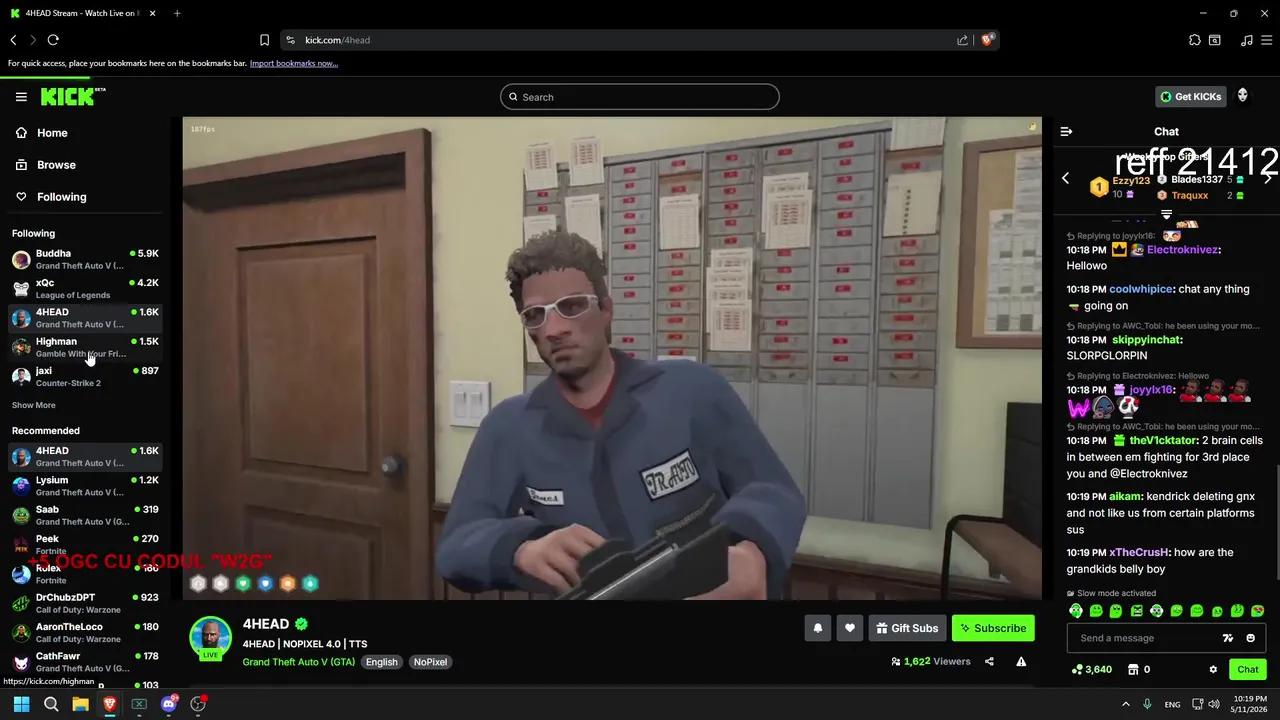Select the English tag
Image resolution: width=1280 pixels, height=720 pixels.
click(381, 662)
